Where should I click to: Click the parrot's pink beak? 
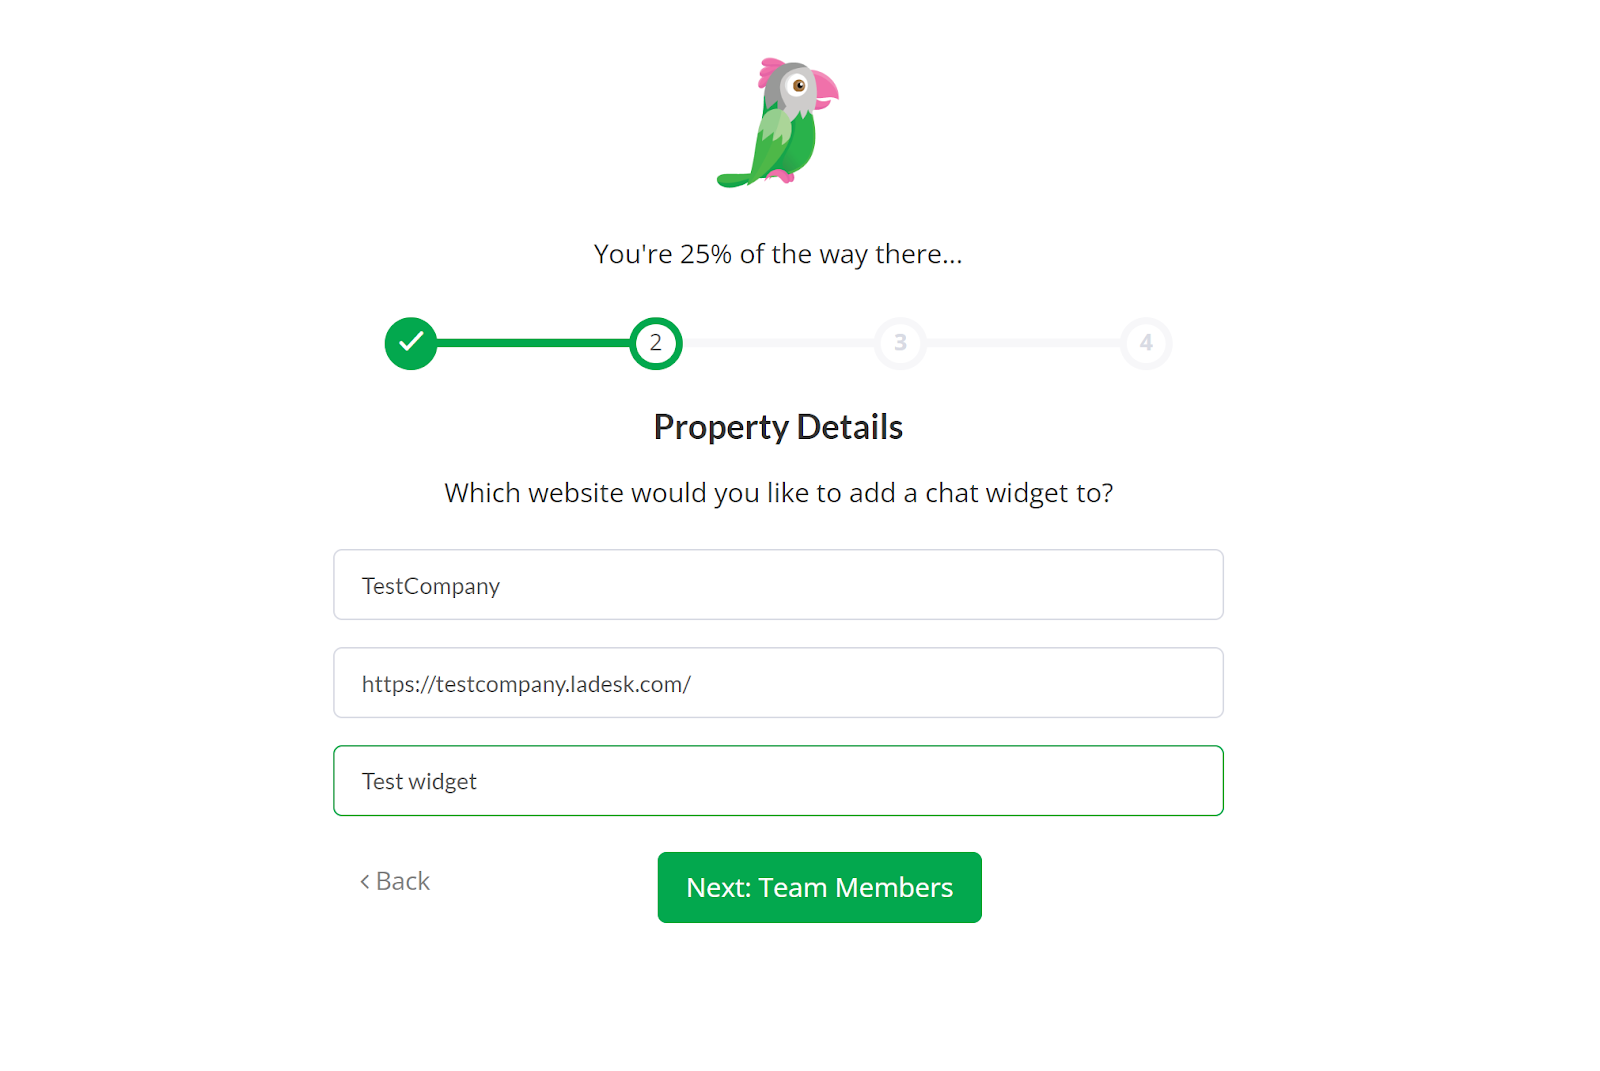825,88
